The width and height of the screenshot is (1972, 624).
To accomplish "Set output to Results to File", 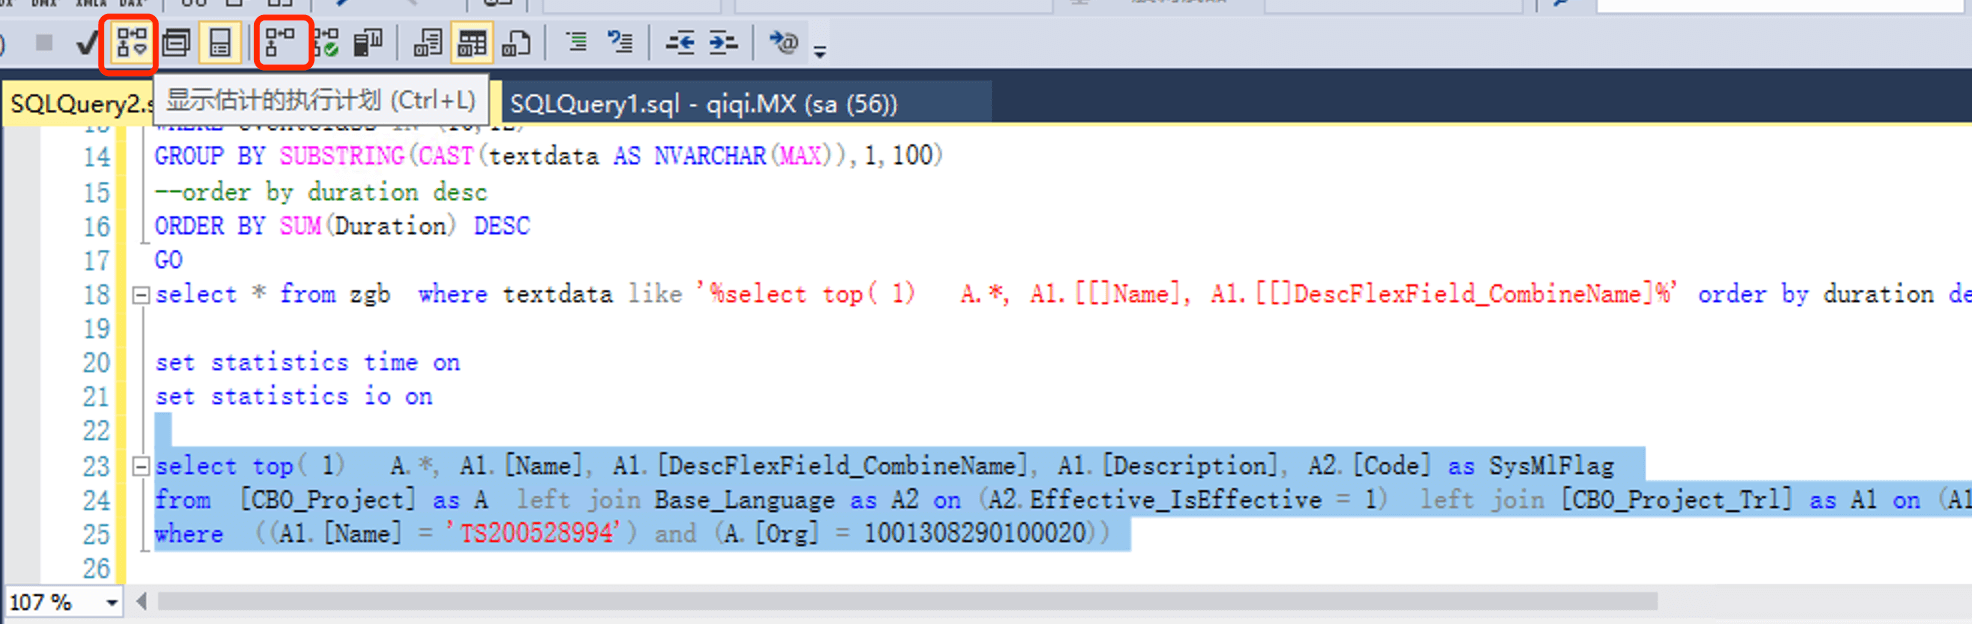I will (x=516, y=43).
